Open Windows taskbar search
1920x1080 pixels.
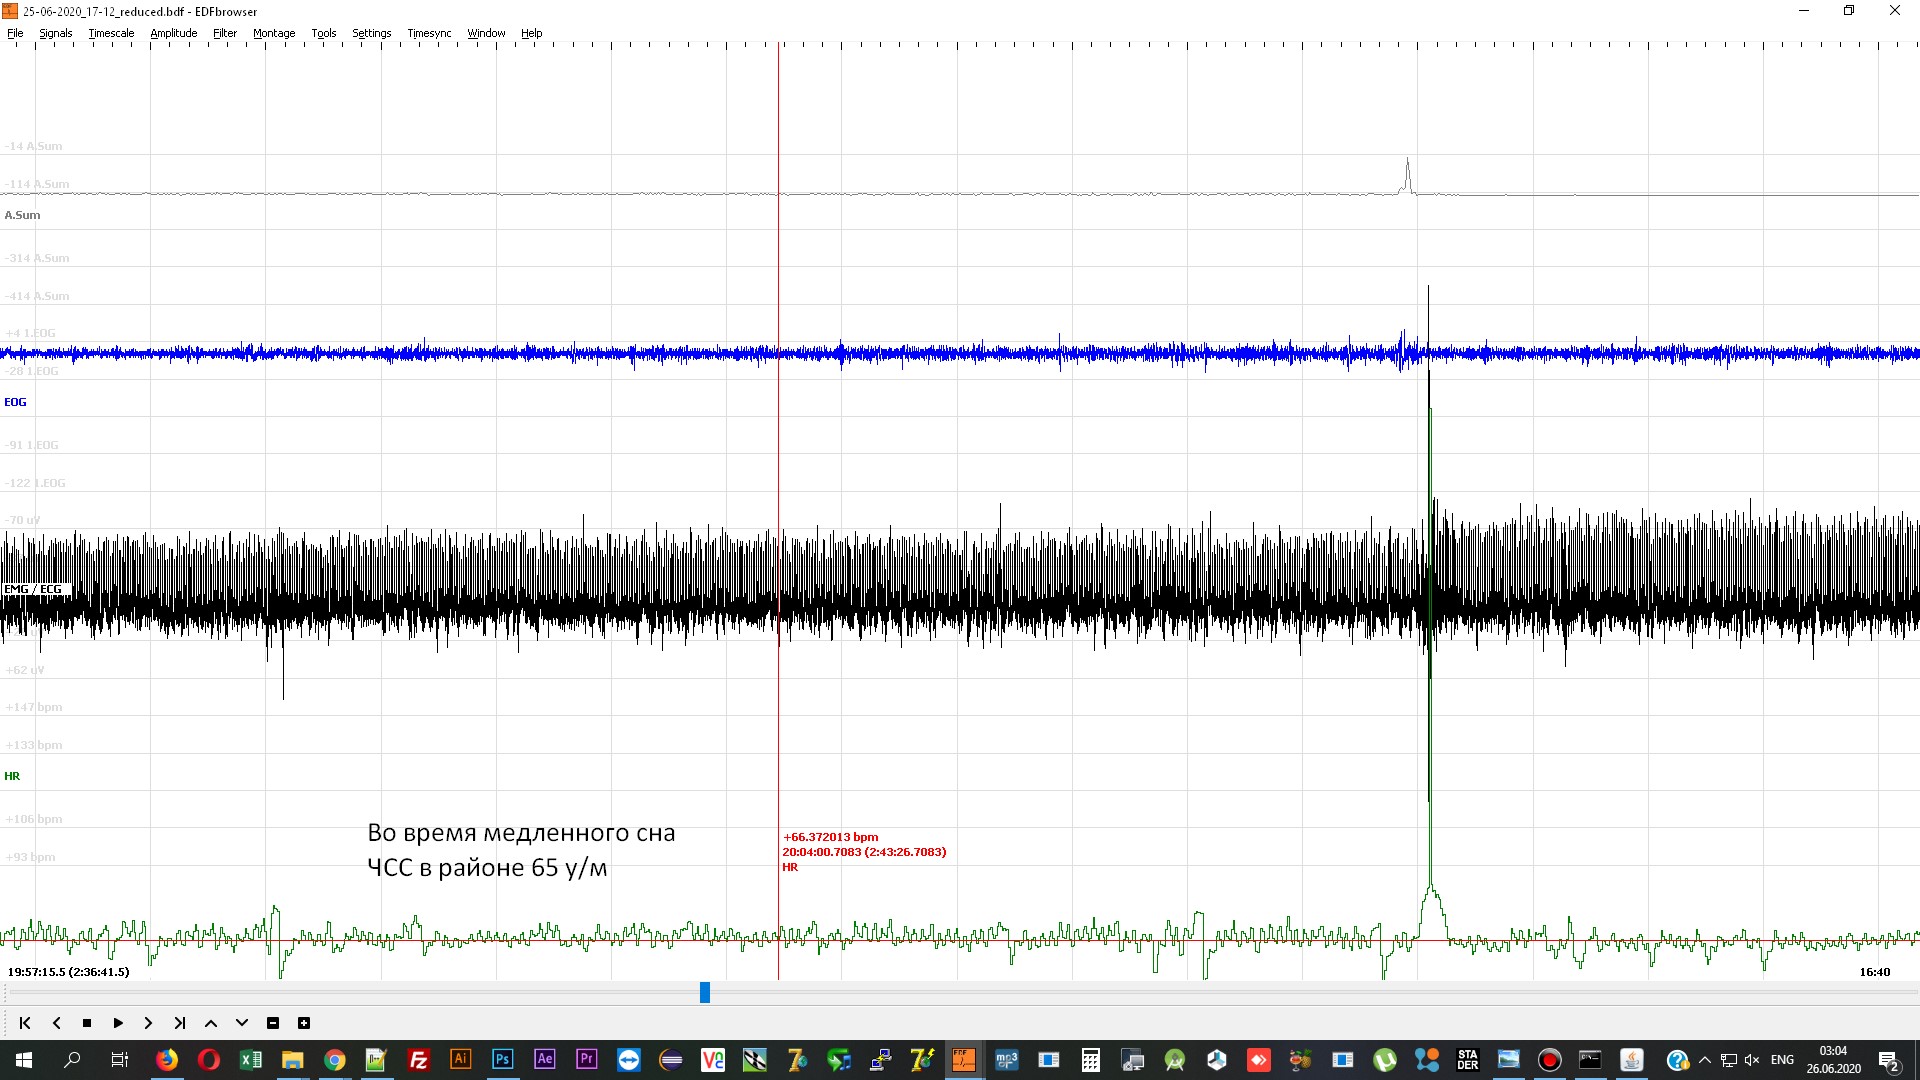pos(72,1060)
